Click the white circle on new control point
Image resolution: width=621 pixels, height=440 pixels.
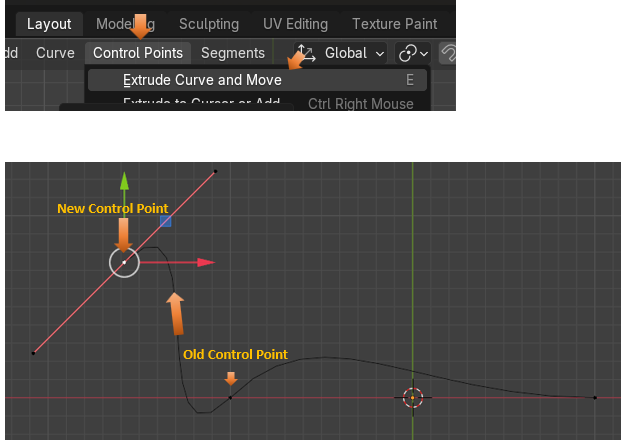(124, 263)
